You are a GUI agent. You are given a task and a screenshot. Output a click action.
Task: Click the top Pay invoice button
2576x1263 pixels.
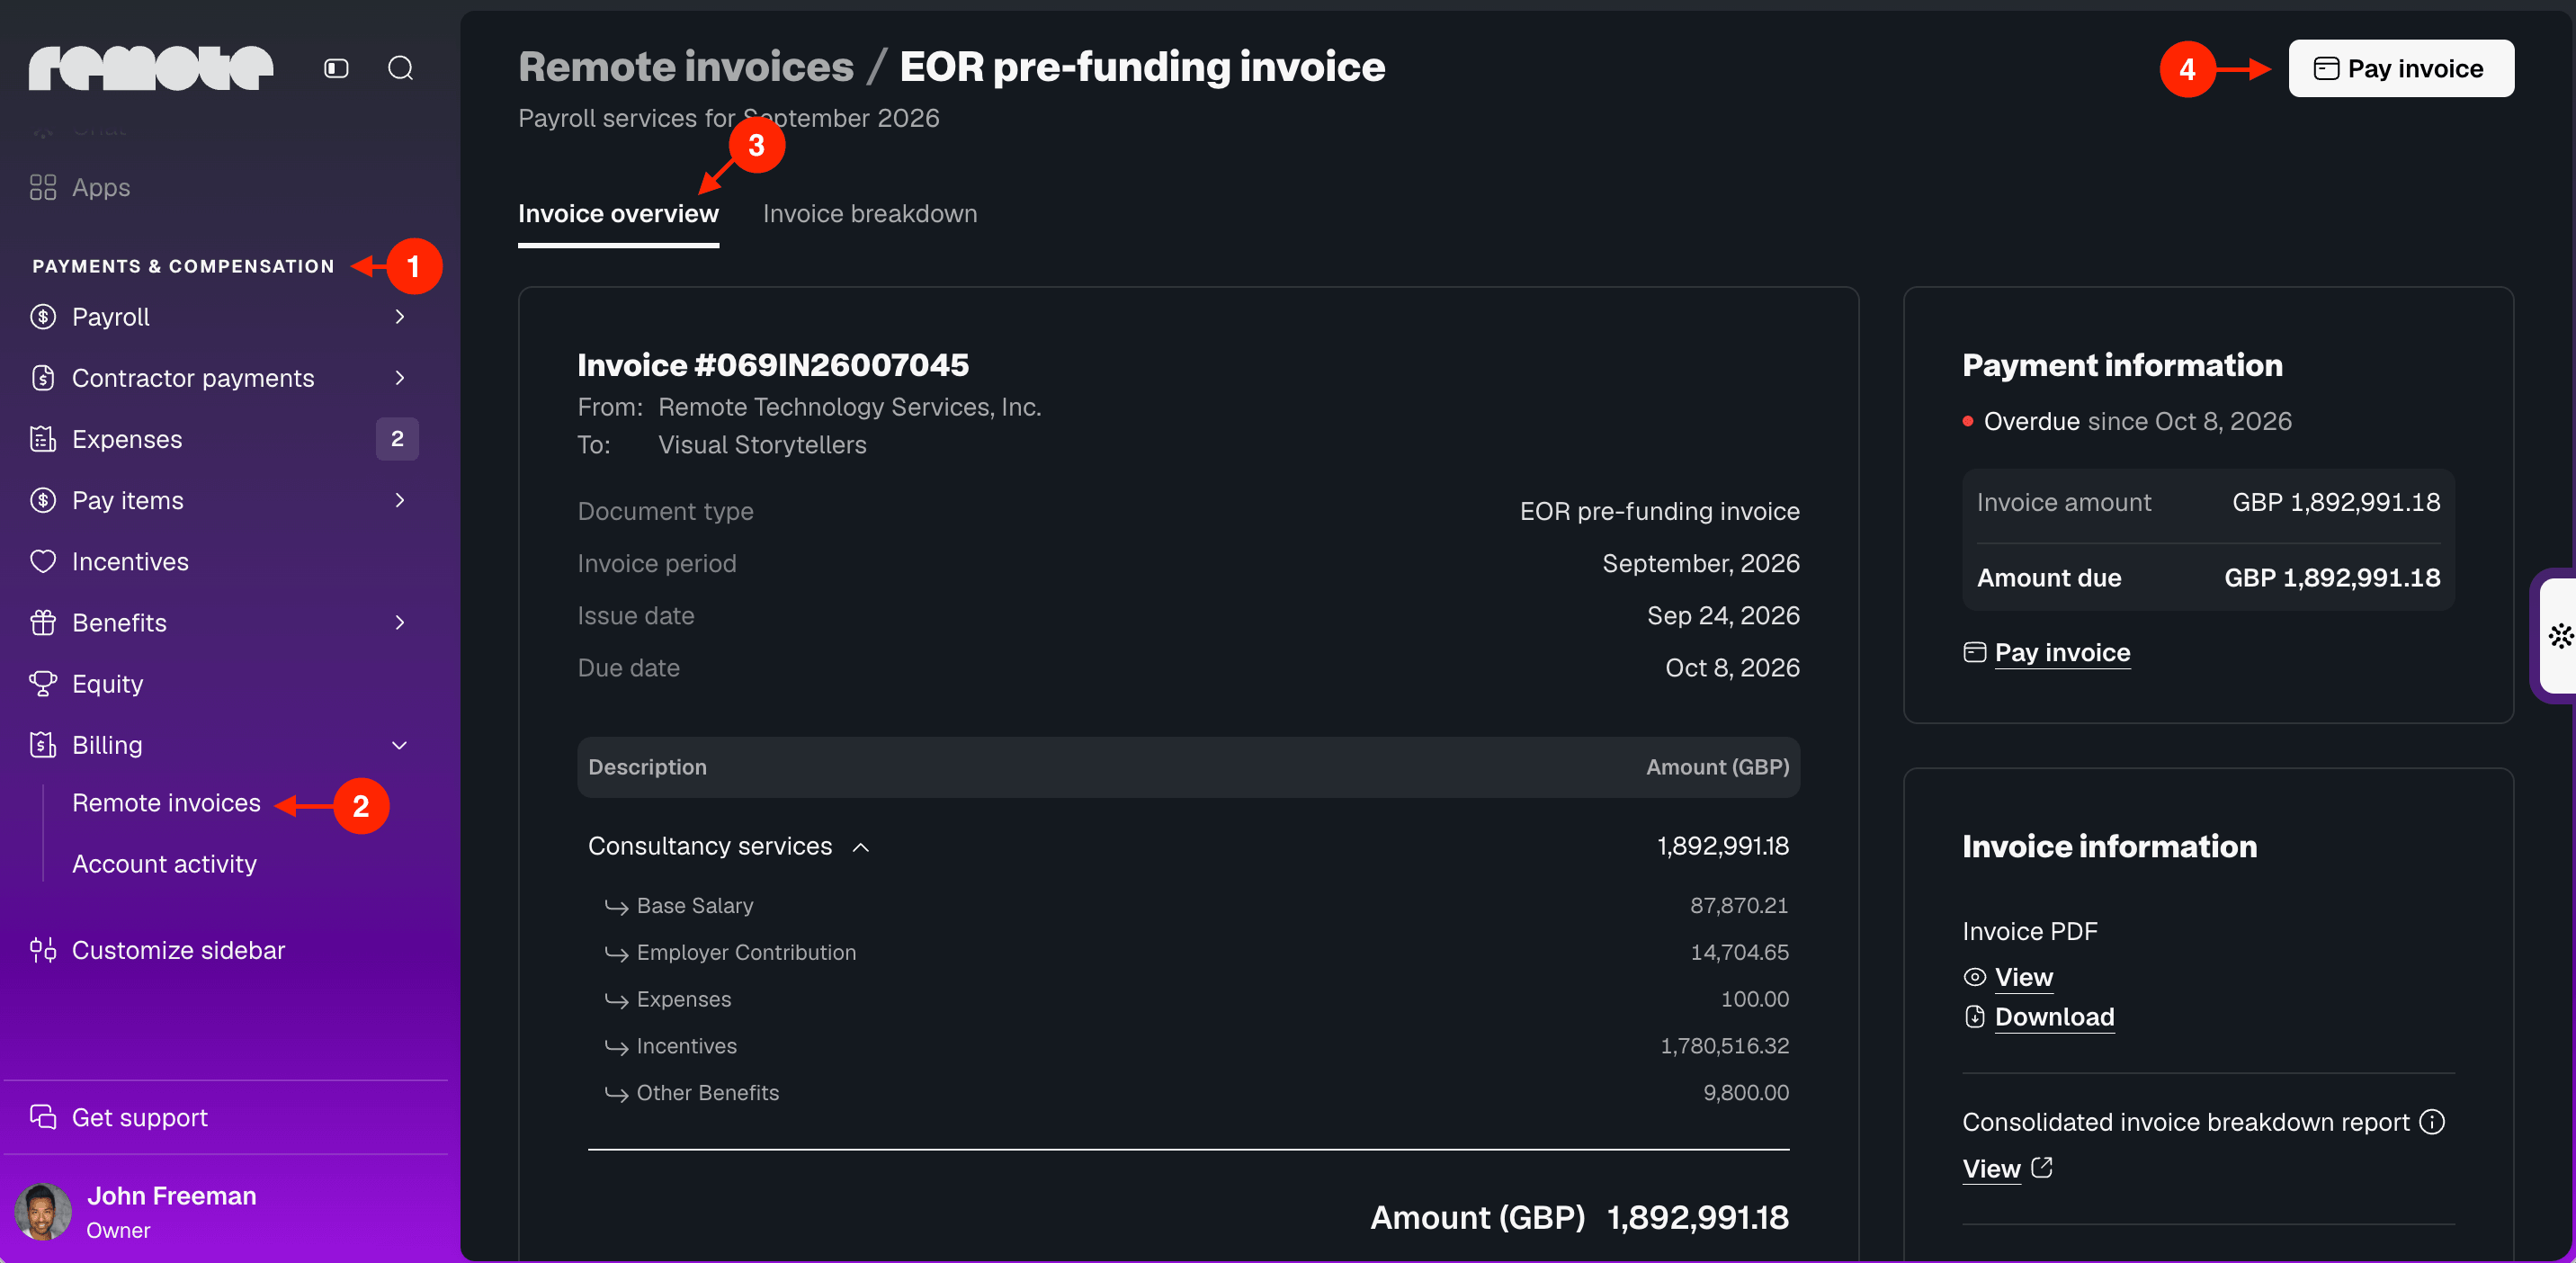click(x=2401, y=68)
